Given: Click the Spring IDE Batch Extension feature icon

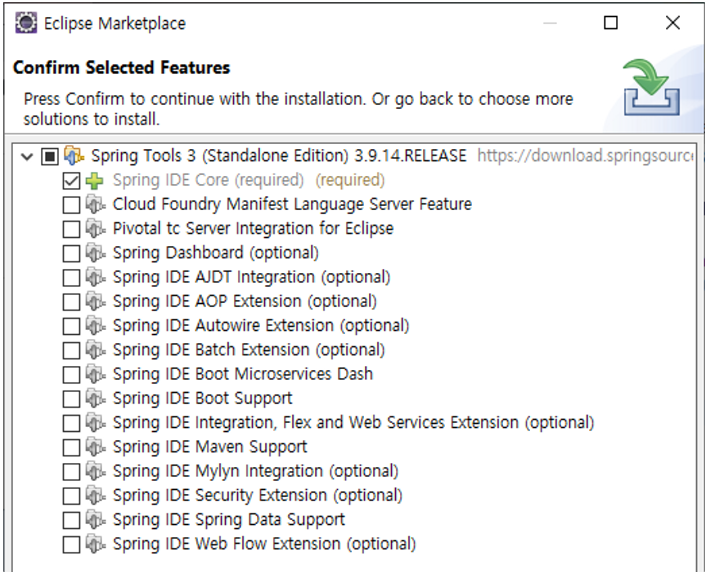Looking at the screenshot, I should [95, 350].
